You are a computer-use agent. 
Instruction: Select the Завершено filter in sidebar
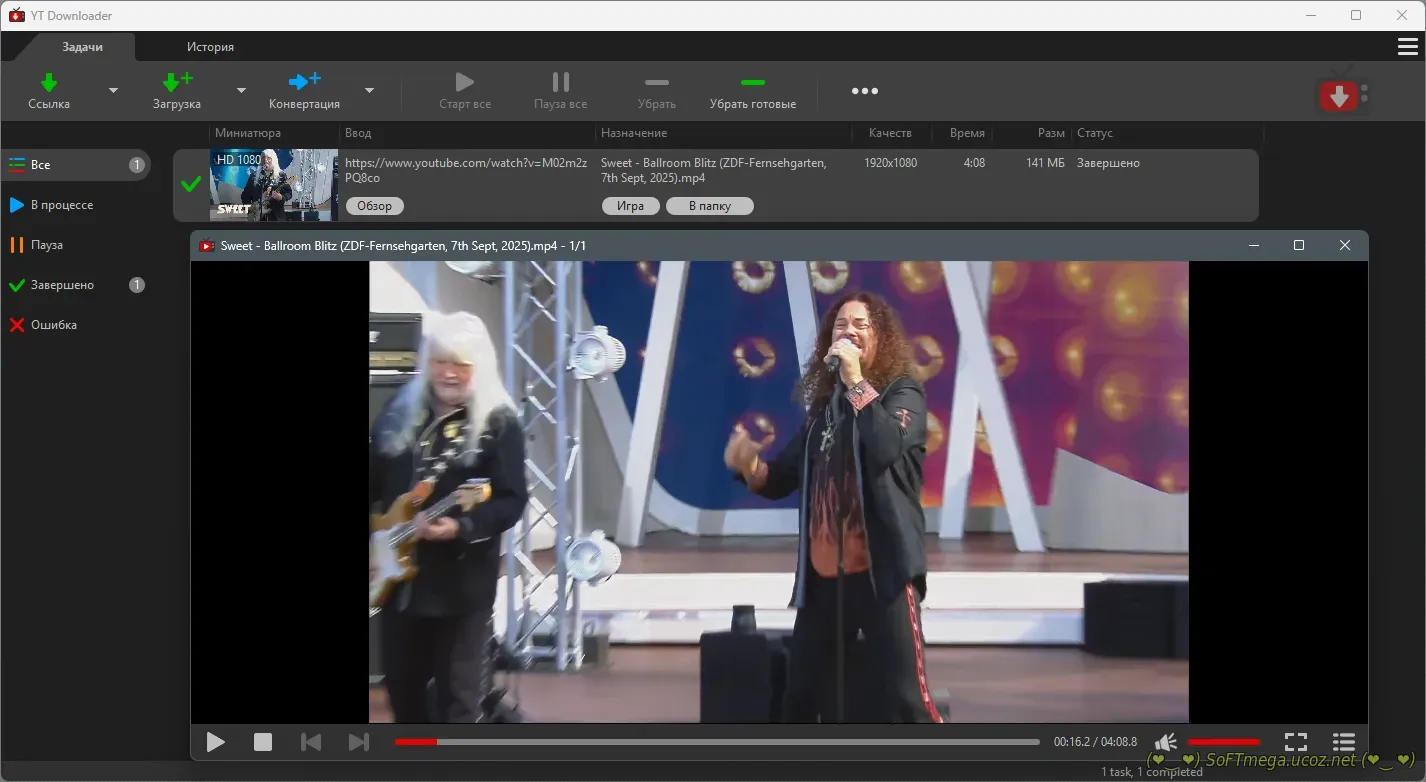click(x=62, y=285)
